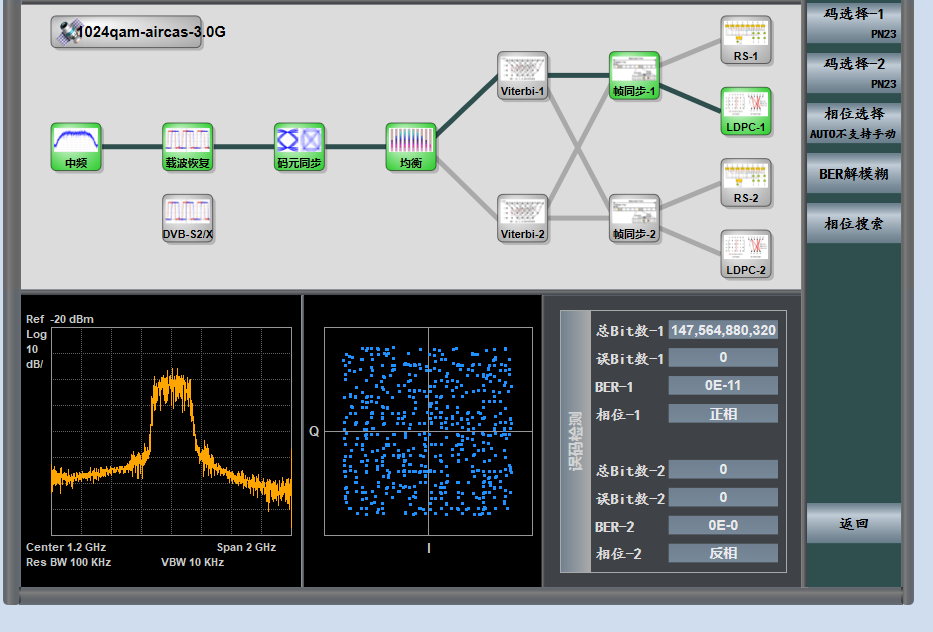
Task: Click the 中频 IF block icon
Action: [x=76, y=146]
